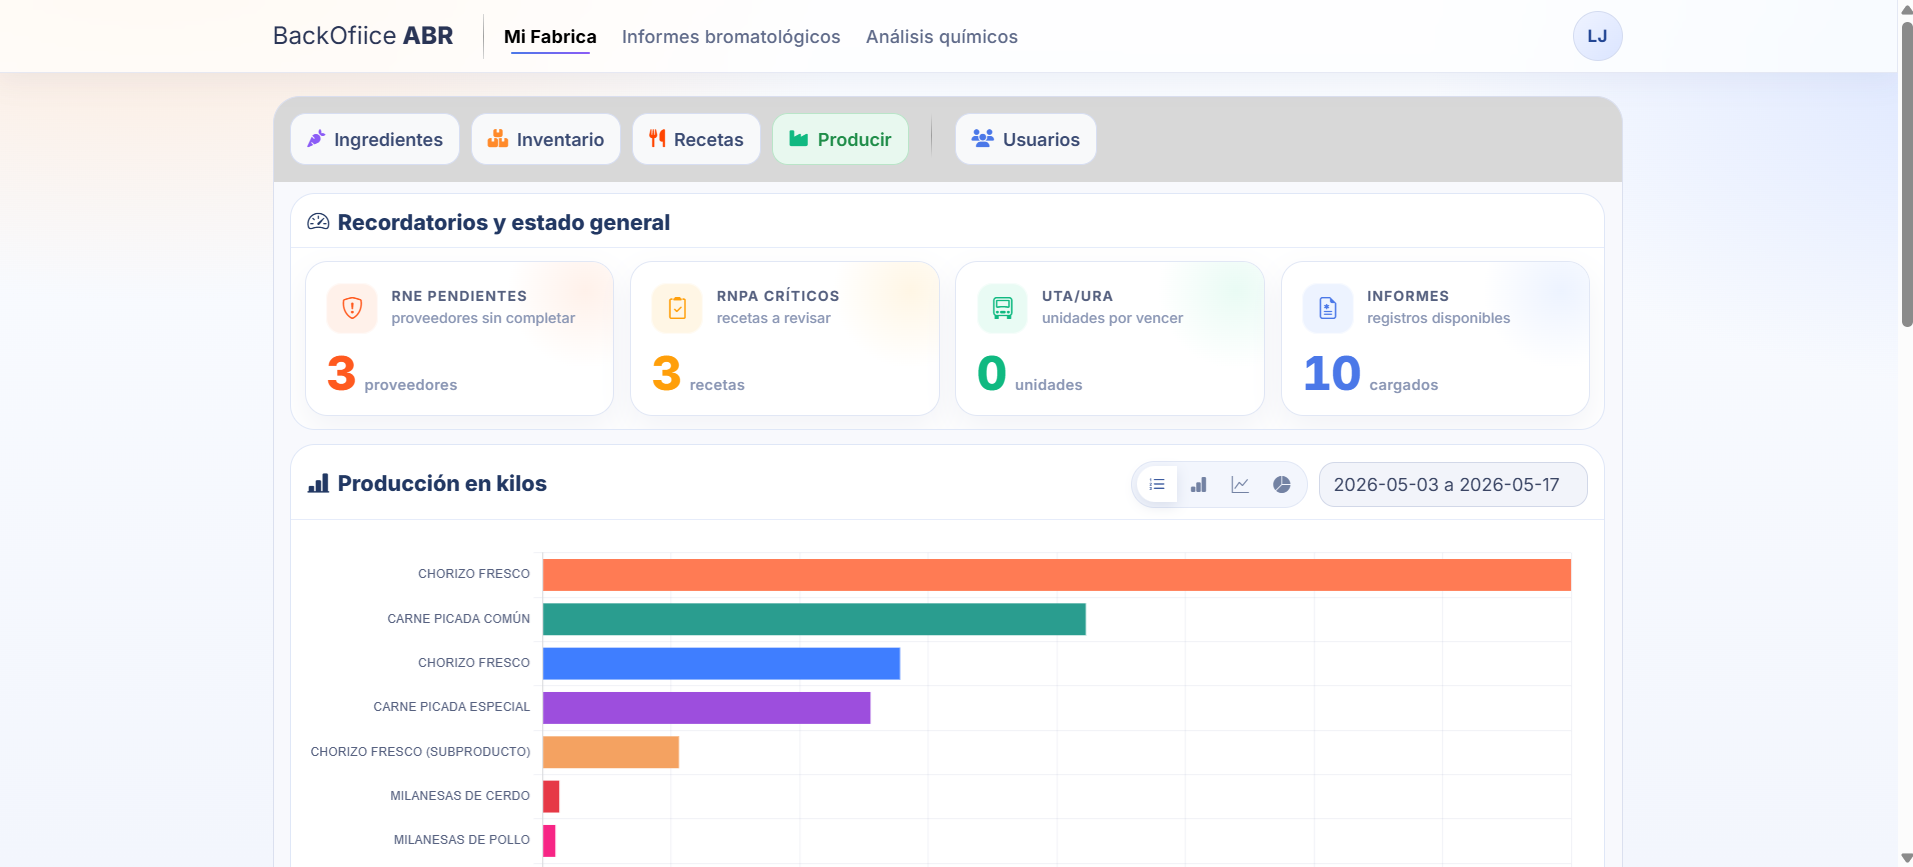The height and width of the screenshot is (867, 1913).
Task: Go to the Mi Fabrica section
Action: pyautogui.click(x=550, y=37)
